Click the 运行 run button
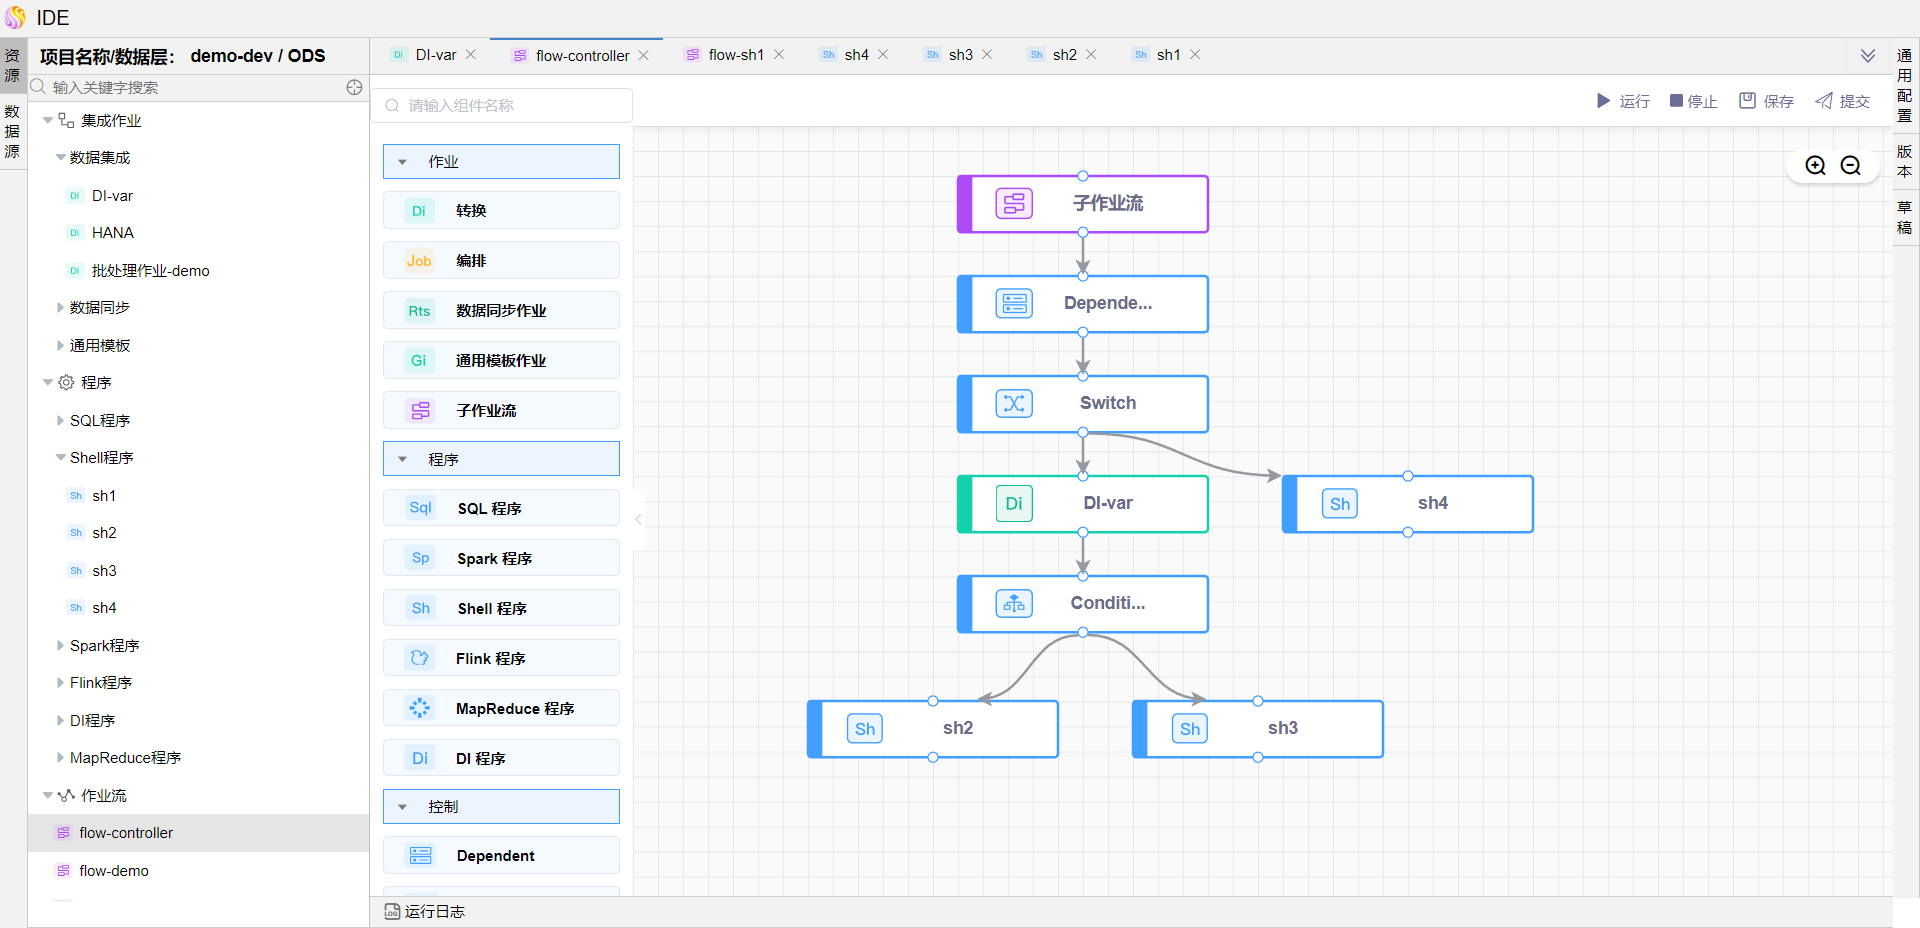The height and width of the screenshot is (928, 1920). (1622, 101)
